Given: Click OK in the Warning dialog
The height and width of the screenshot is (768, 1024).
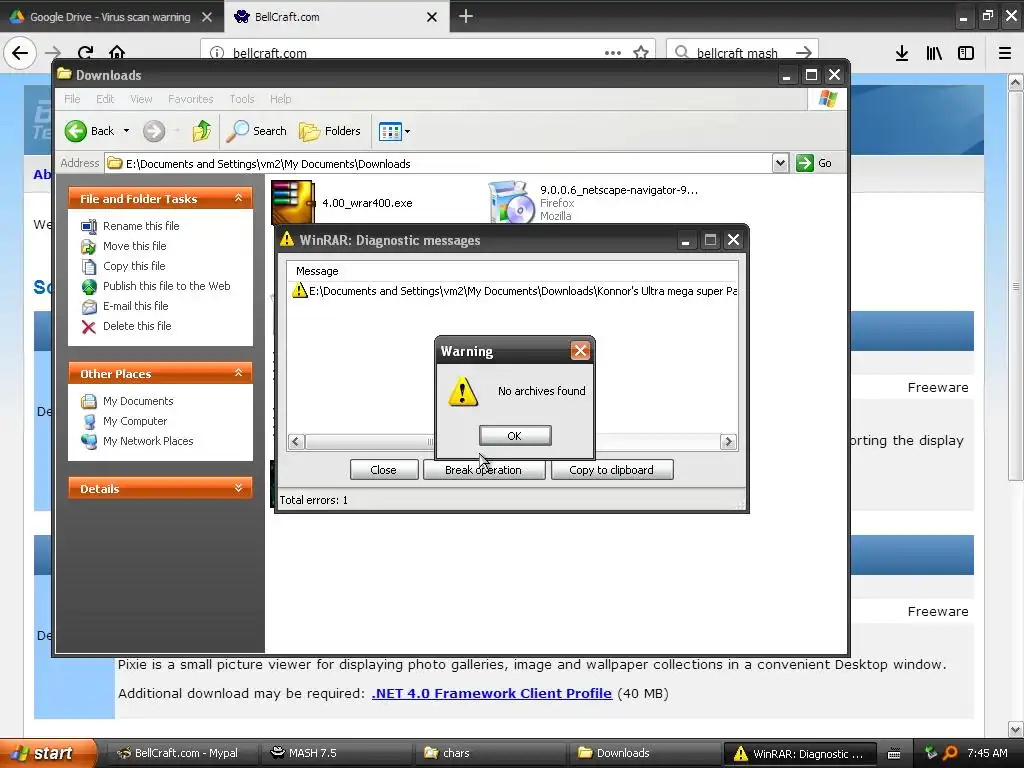Looking at the screenshot, I should point(515,436).
